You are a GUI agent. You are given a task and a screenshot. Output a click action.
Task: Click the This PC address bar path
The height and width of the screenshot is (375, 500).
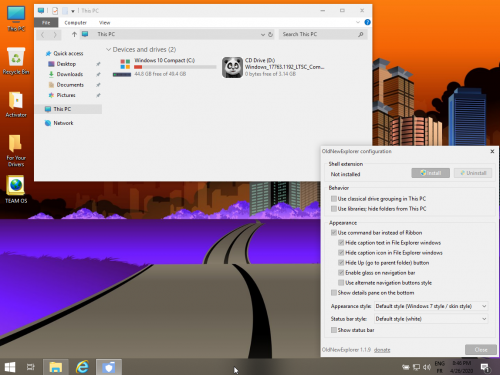pyautogui.click(x=106, y=34)
